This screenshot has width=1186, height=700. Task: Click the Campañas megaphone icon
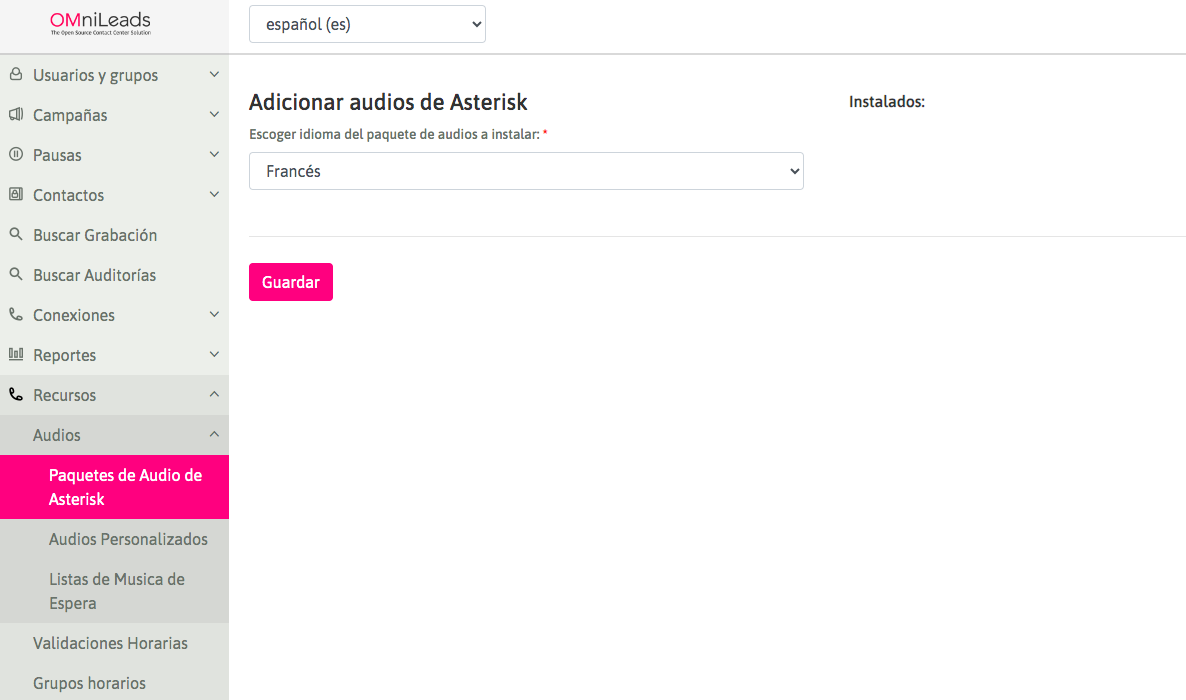pos(15,115)
